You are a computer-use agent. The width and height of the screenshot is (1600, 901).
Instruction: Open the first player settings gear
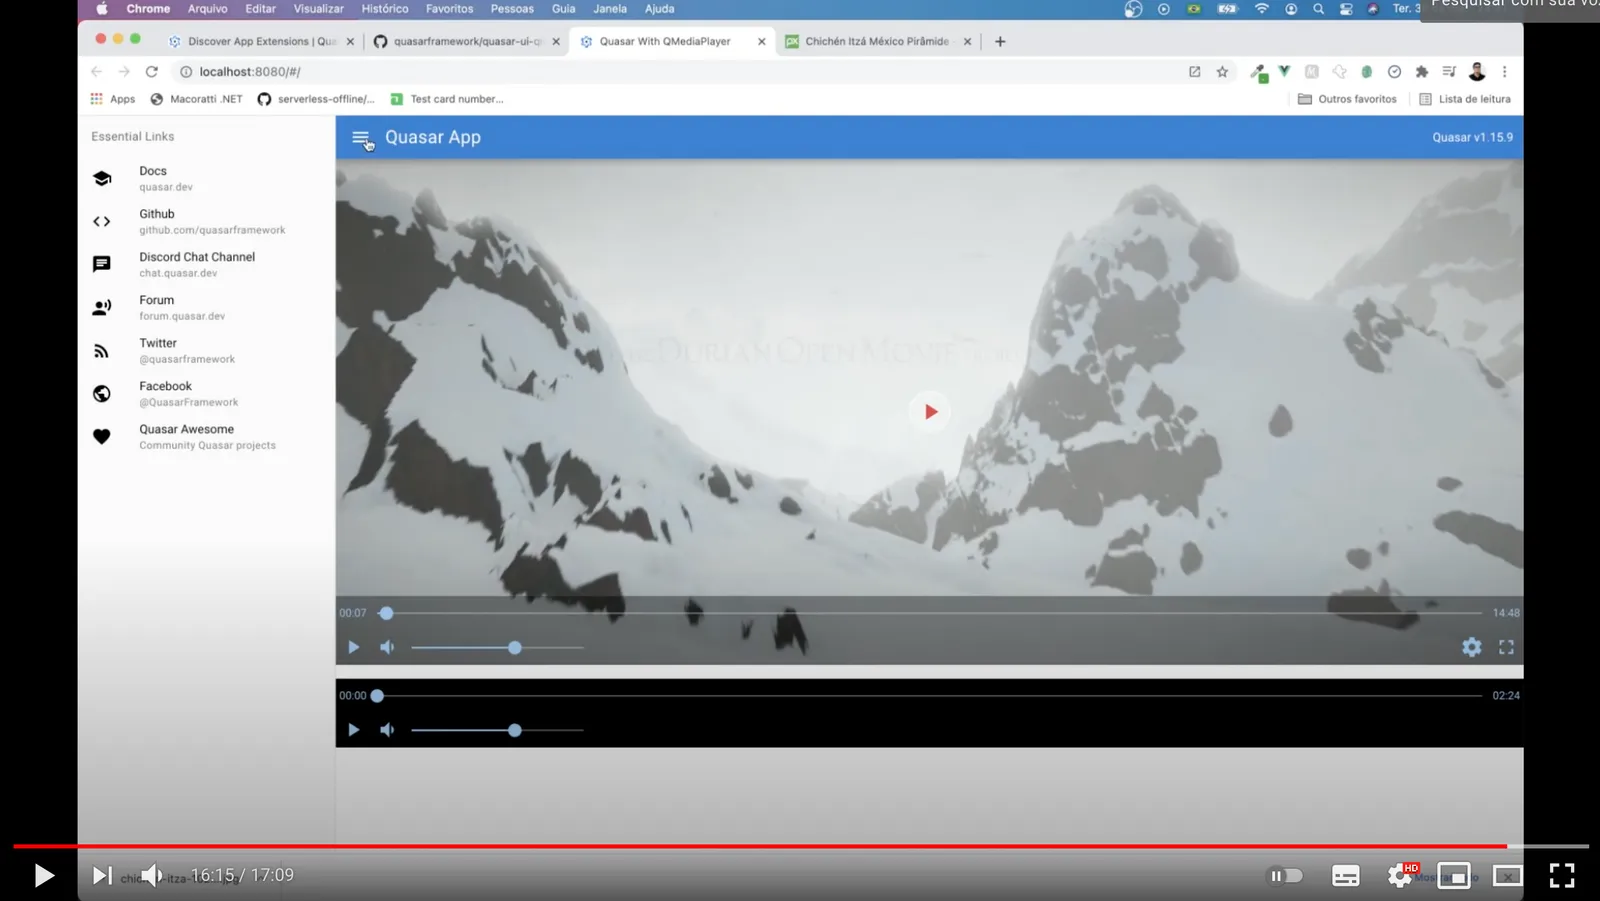(1472, 647)
